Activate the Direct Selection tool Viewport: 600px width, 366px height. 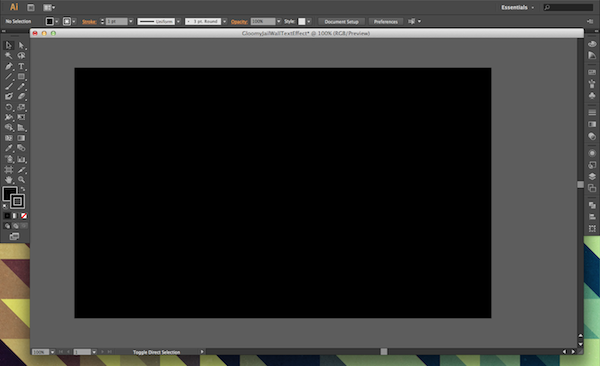21,46
